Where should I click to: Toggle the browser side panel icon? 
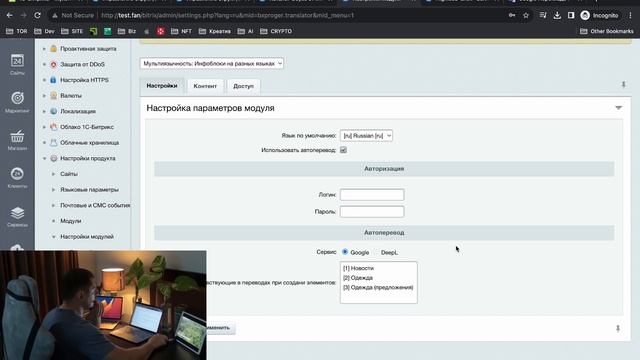571,16
